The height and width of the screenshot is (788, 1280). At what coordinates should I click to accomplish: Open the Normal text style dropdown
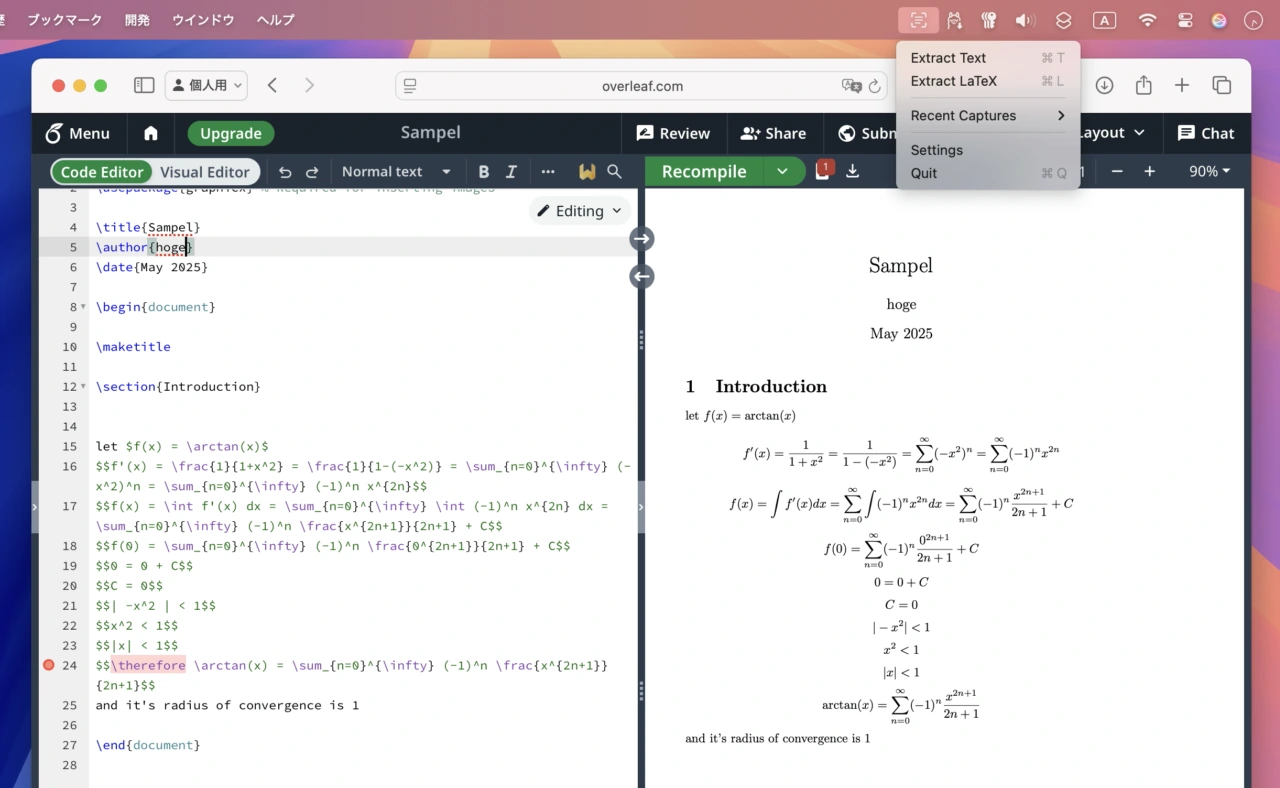pyautogui.click(x=396, y=172)
